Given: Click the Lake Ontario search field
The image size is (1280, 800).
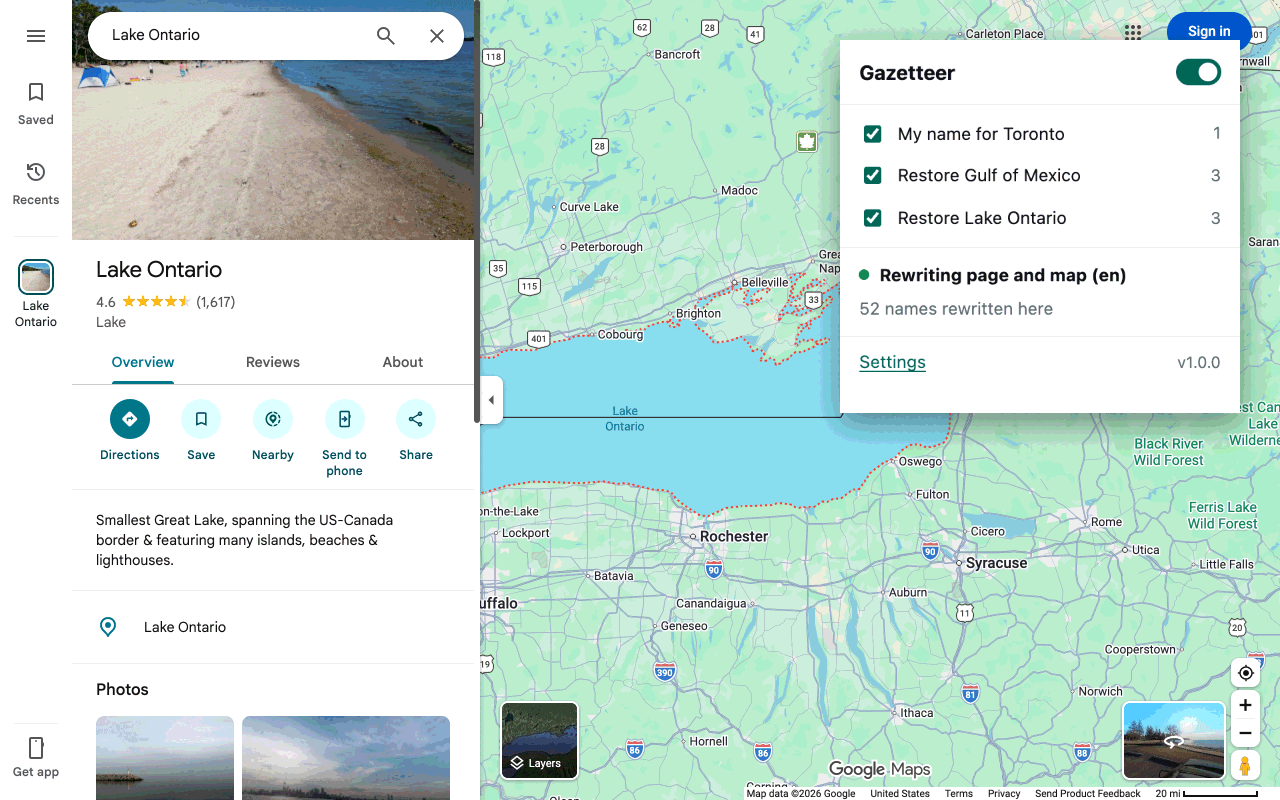Looking at the screenshot, I should 230,35.
